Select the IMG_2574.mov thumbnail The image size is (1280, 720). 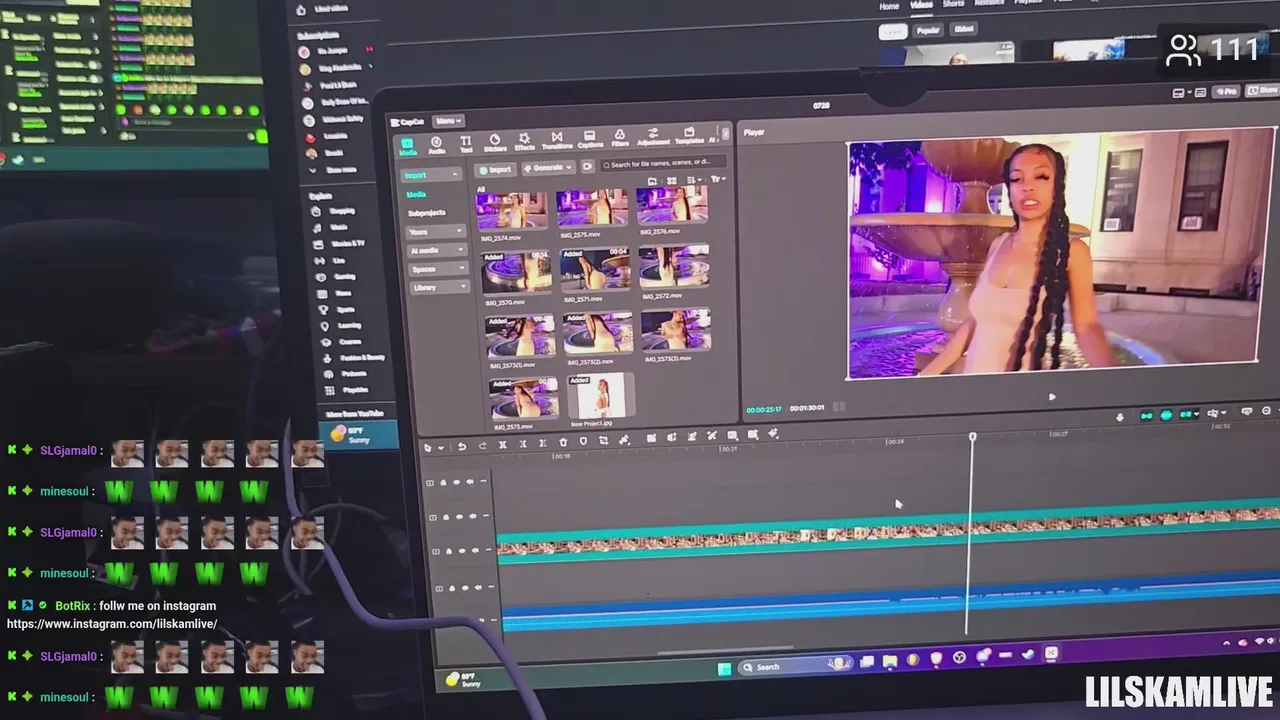click(x=512, y=213)
